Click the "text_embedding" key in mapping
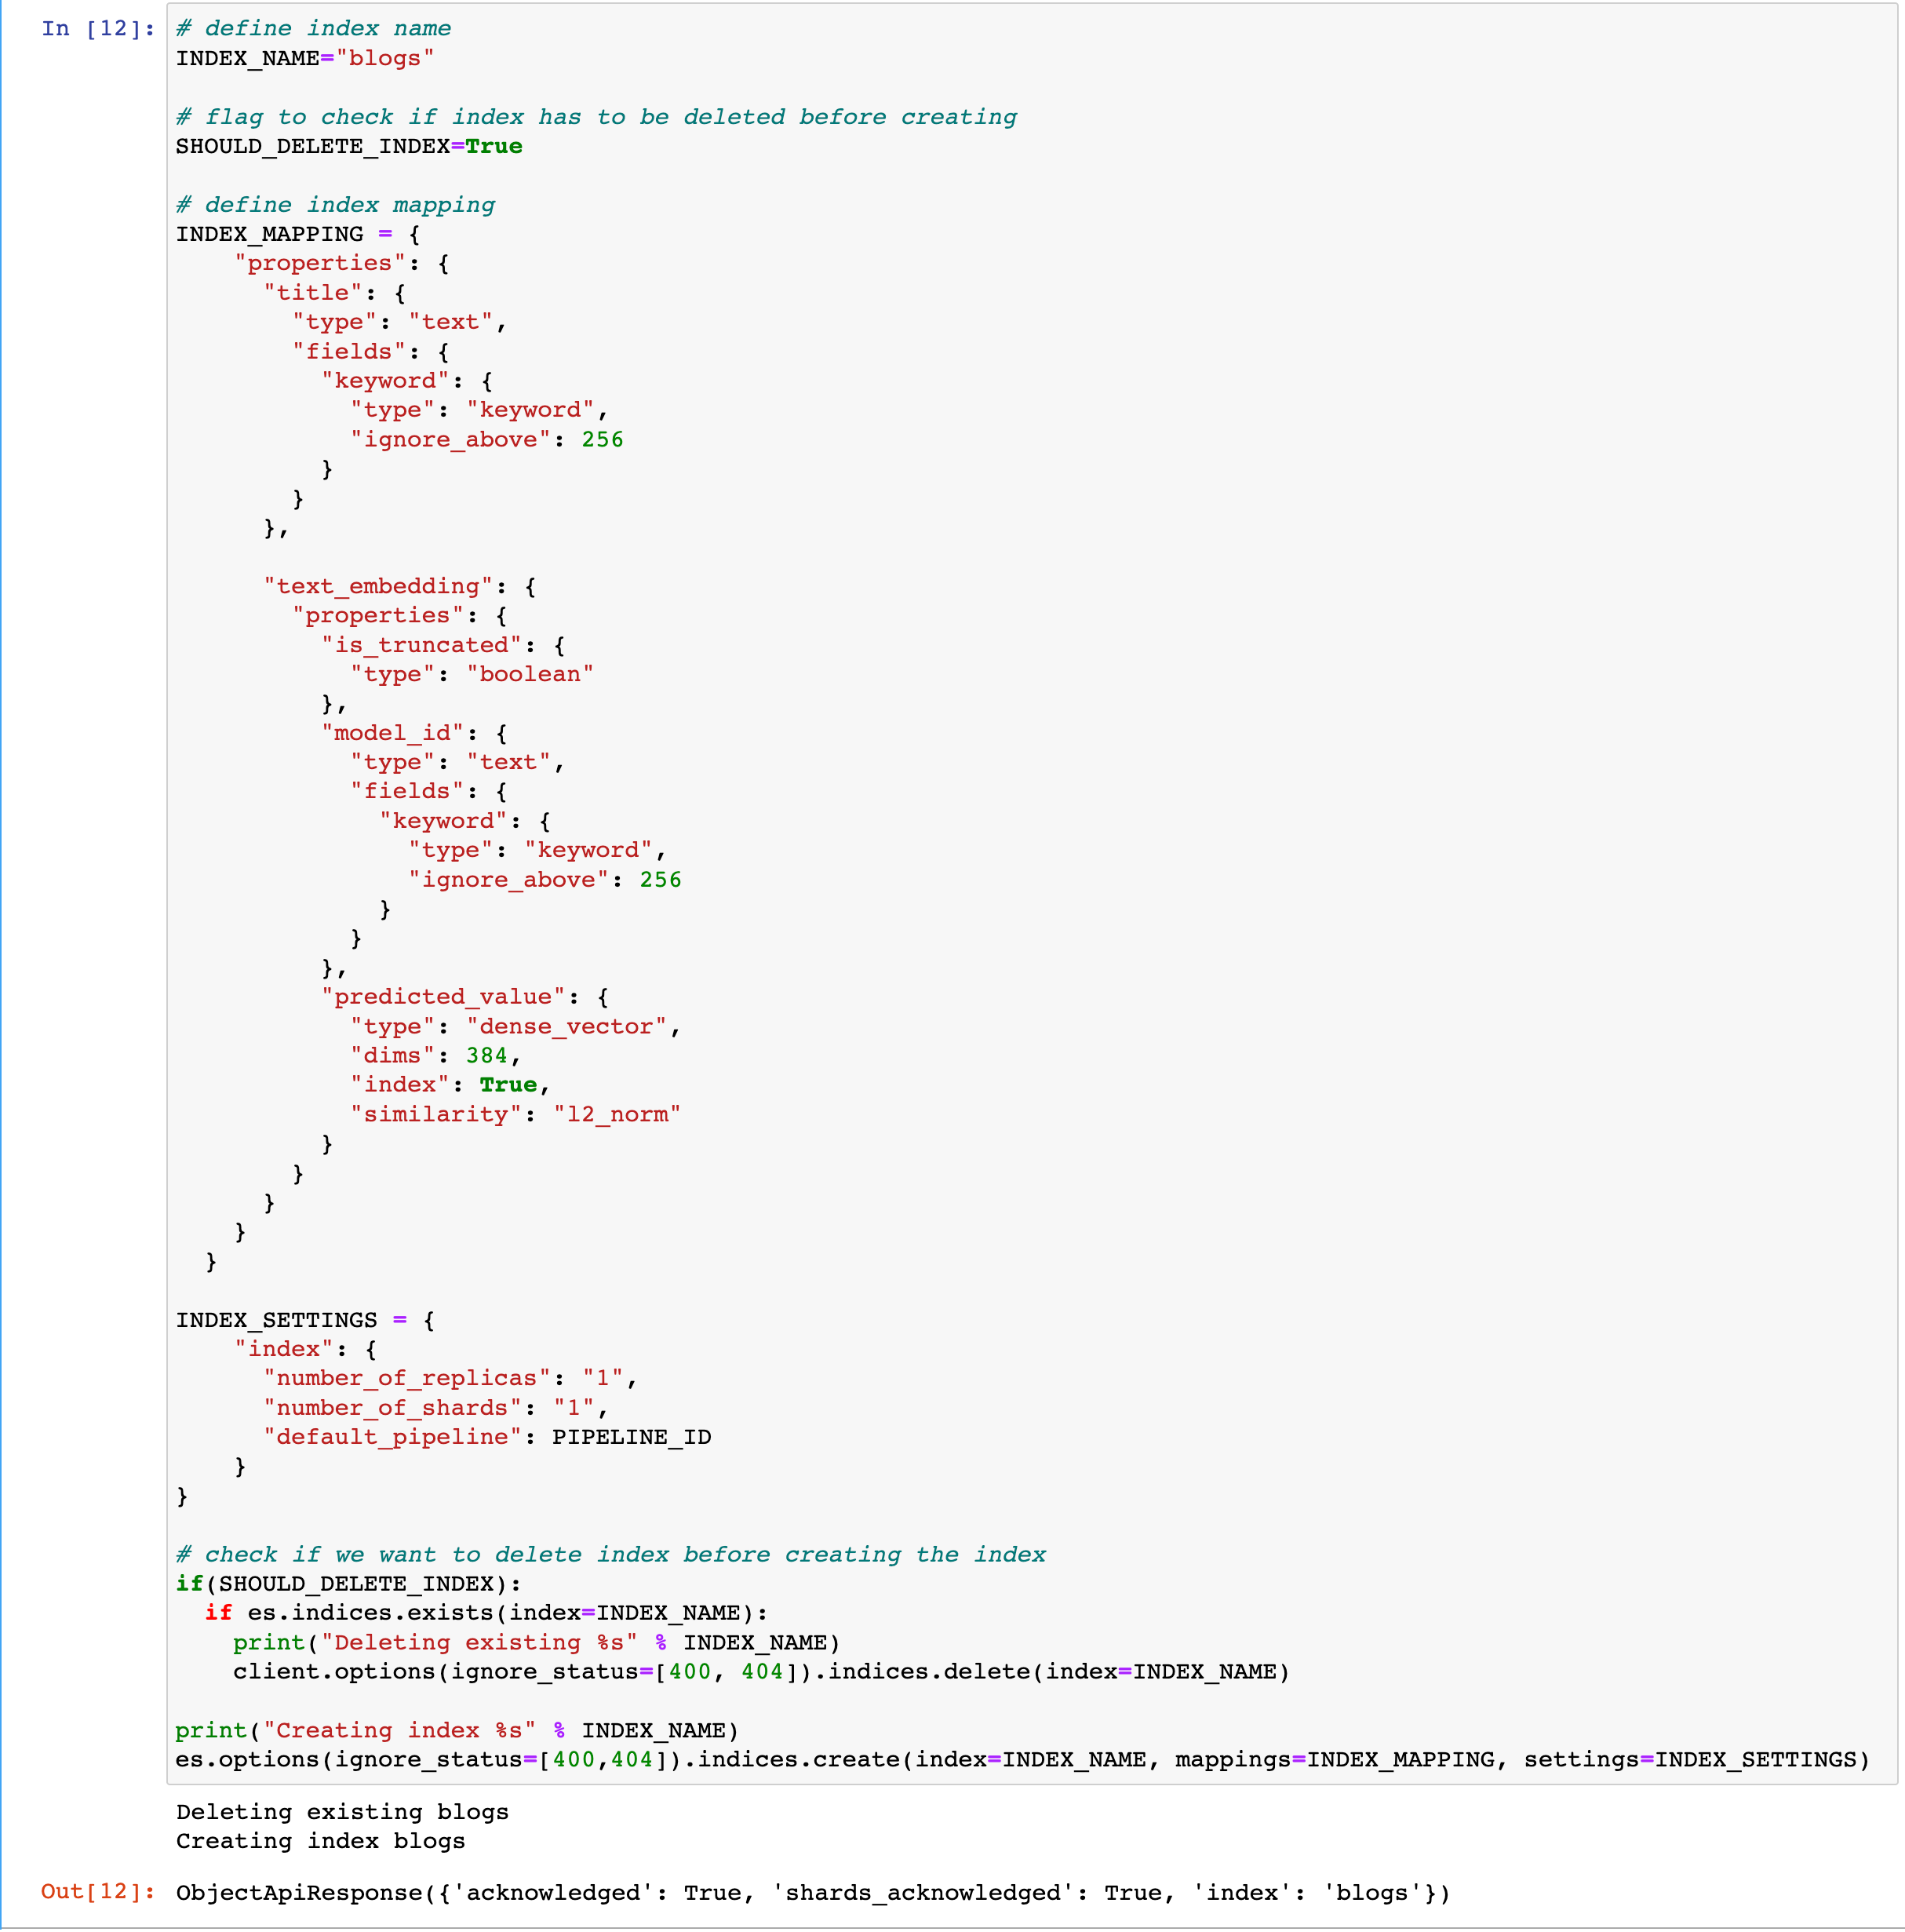The image size is (1905, 1932). click(378, 586)
